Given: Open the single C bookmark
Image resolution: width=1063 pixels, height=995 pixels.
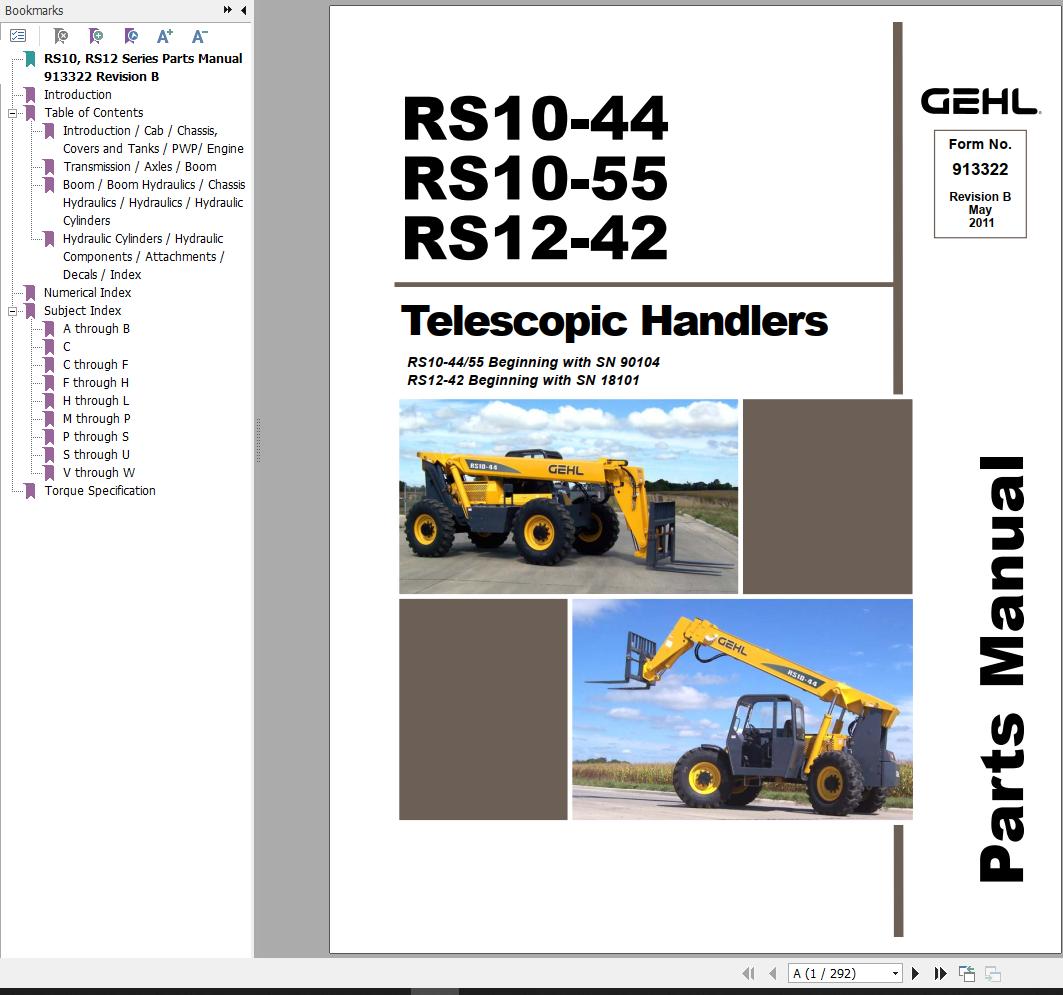Looking at the screenshot, I should click(66, 346).
